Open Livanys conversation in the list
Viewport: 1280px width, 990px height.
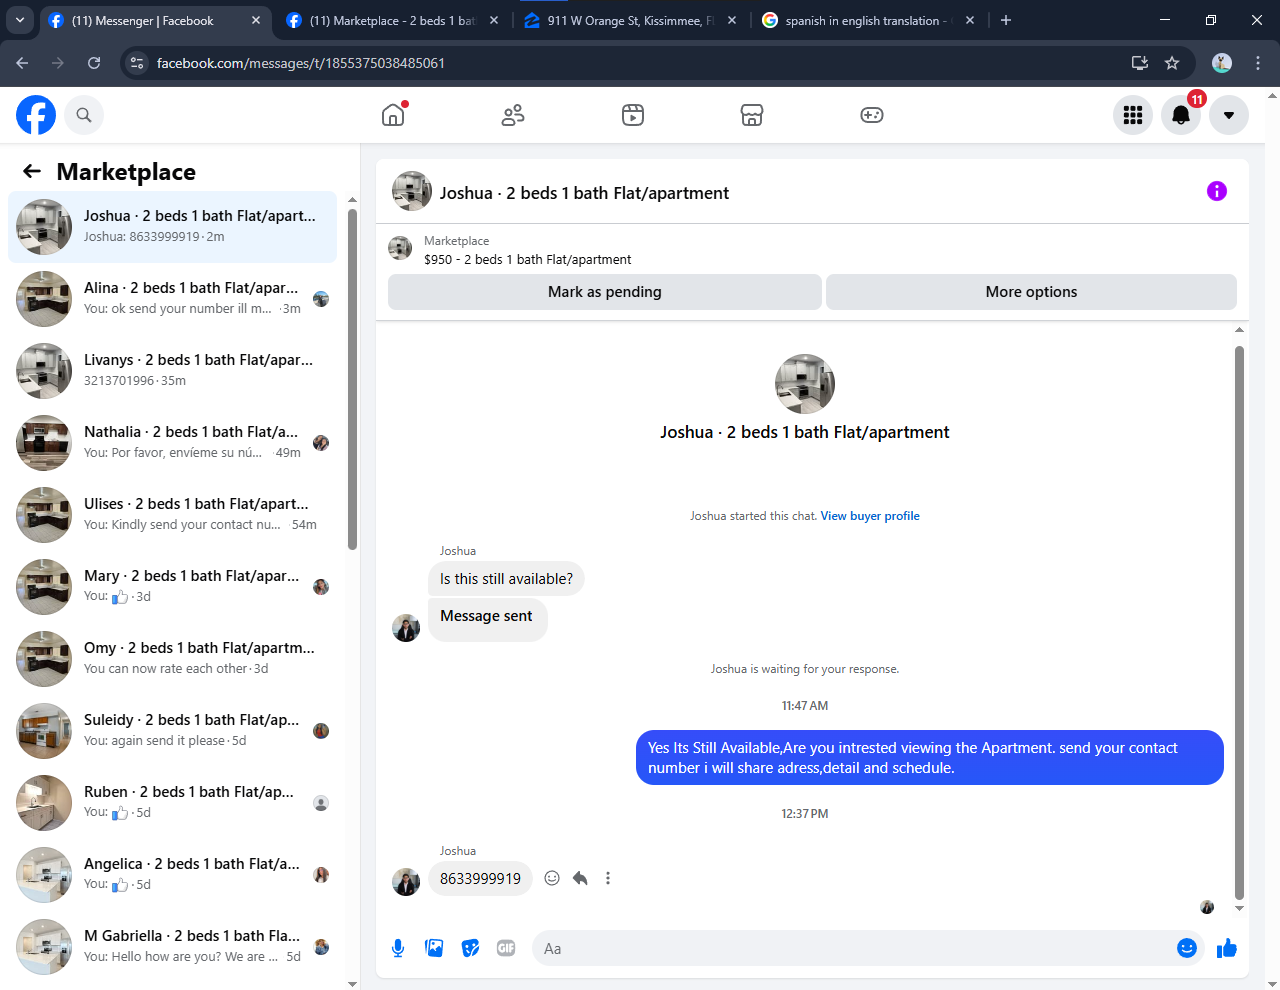click(x=173, y=371)
